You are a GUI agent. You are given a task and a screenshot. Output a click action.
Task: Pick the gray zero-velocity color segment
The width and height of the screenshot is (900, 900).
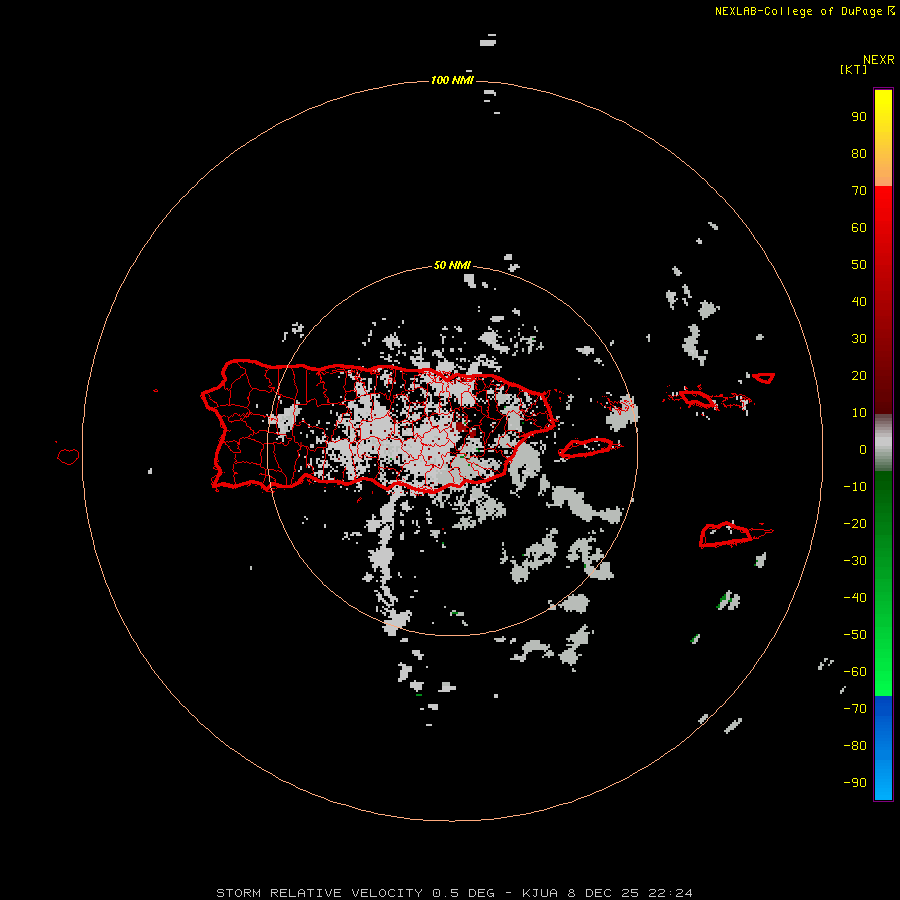tap(883, 443)
